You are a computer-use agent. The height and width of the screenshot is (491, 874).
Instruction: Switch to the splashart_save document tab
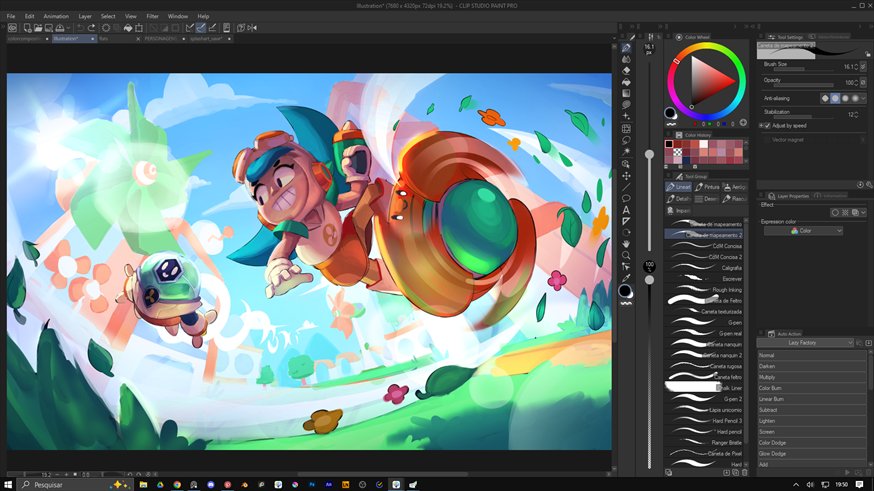206,39
